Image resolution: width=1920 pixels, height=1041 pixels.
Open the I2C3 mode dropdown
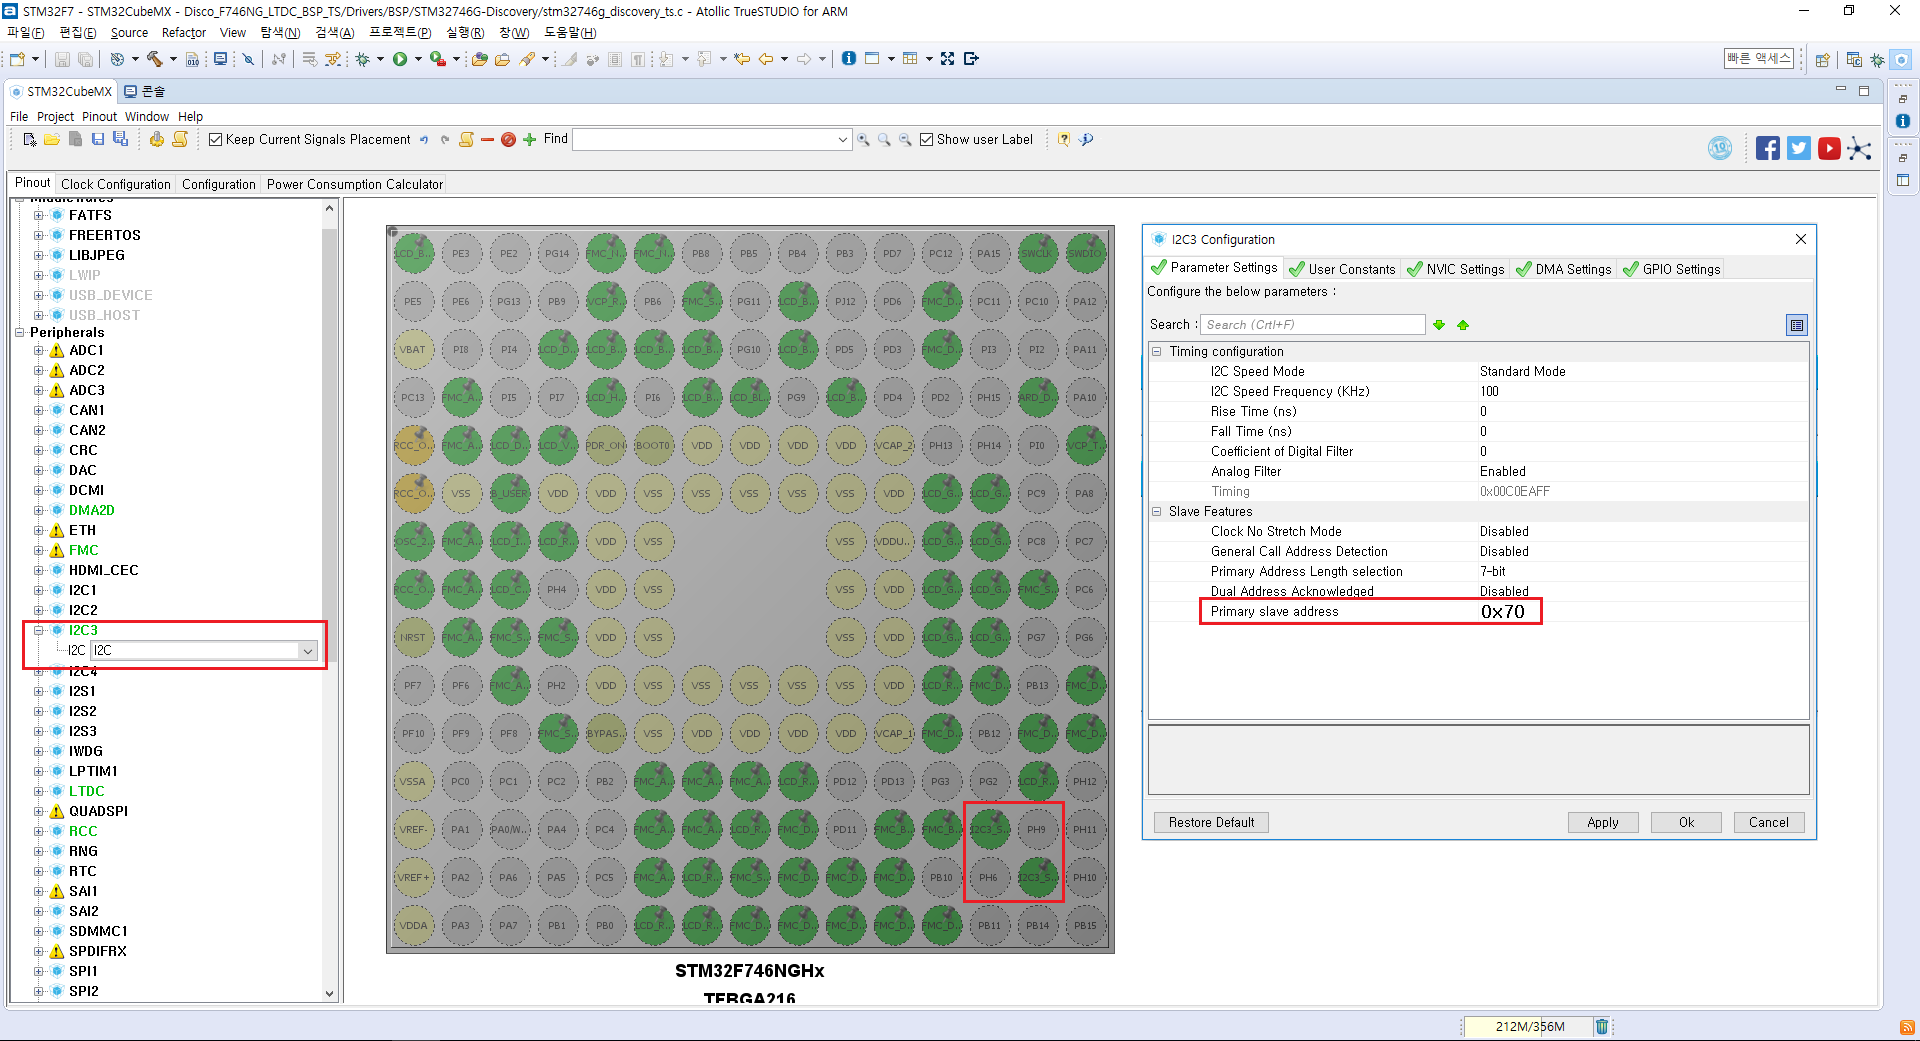(307, 651)
